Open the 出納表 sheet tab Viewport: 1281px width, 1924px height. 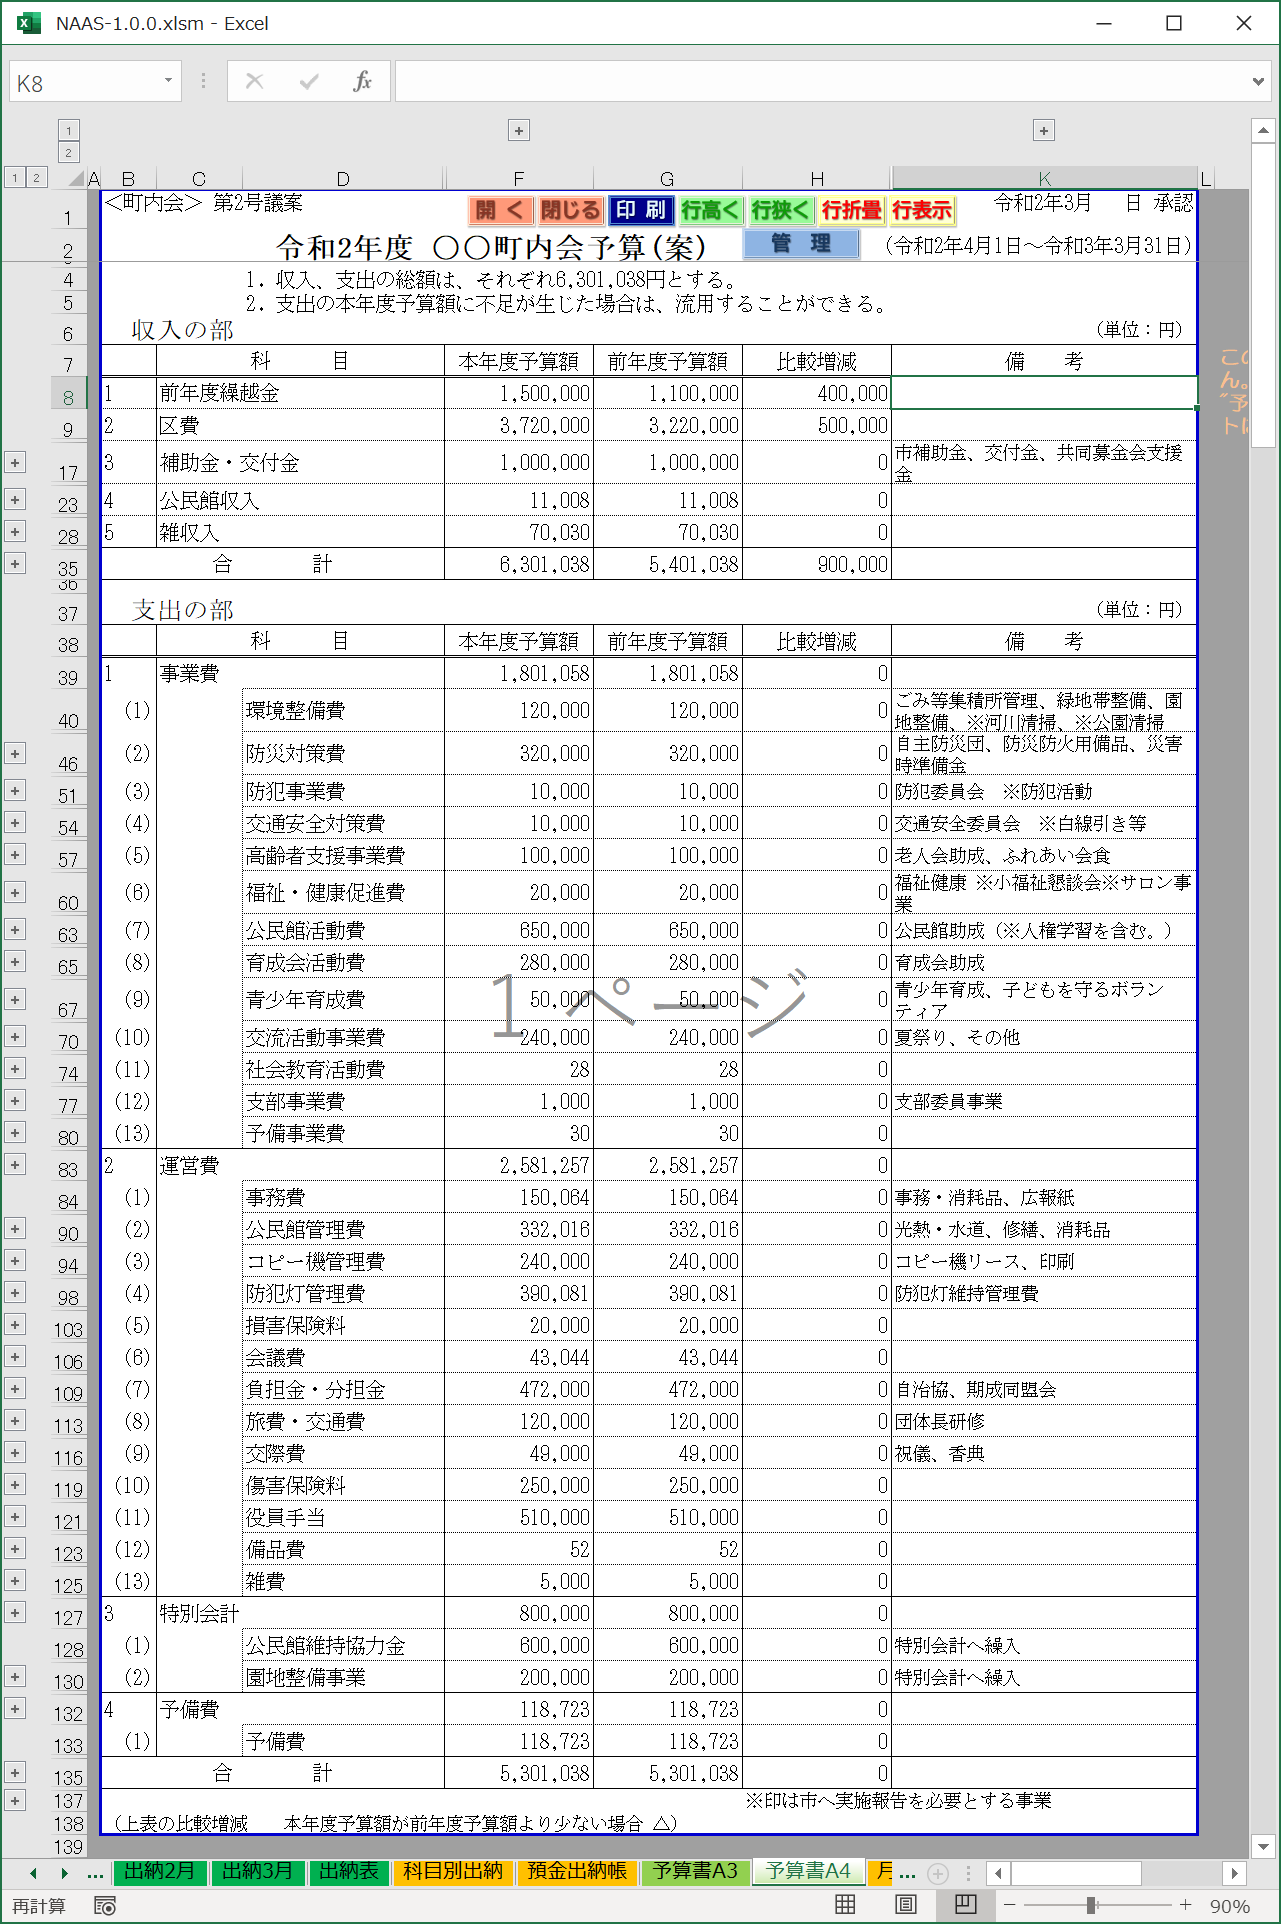(349, 1871)
